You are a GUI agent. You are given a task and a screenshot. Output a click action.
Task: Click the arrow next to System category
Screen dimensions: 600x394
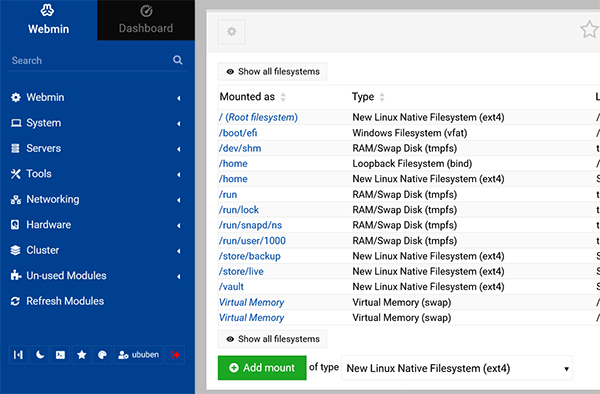tap(179, 124)
